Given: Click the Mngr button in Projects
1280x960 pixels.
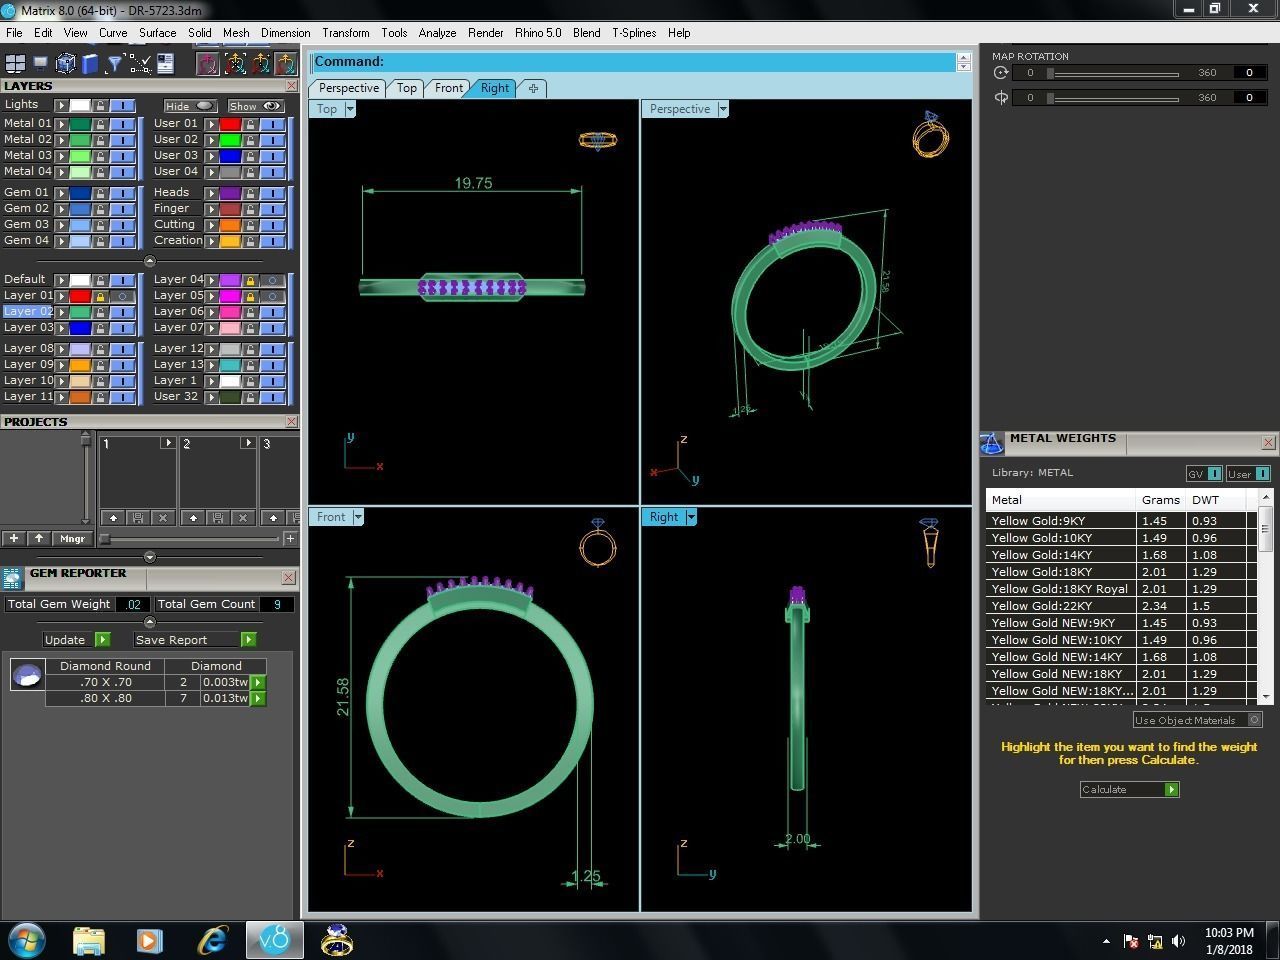Looking at the screenshot, I should pos(72,539).
